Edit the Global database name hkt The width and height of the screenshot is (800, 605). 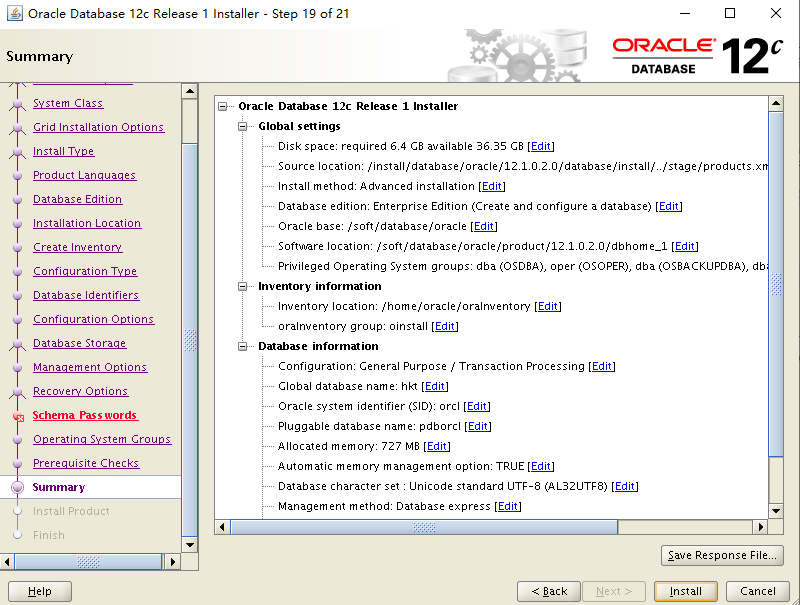click(x=435, y=386)
